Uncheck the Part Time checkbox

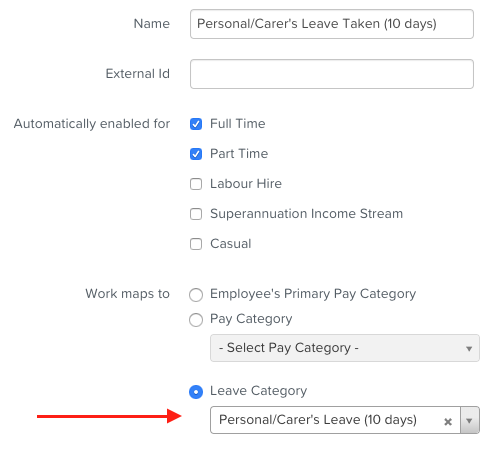point(196,154)
